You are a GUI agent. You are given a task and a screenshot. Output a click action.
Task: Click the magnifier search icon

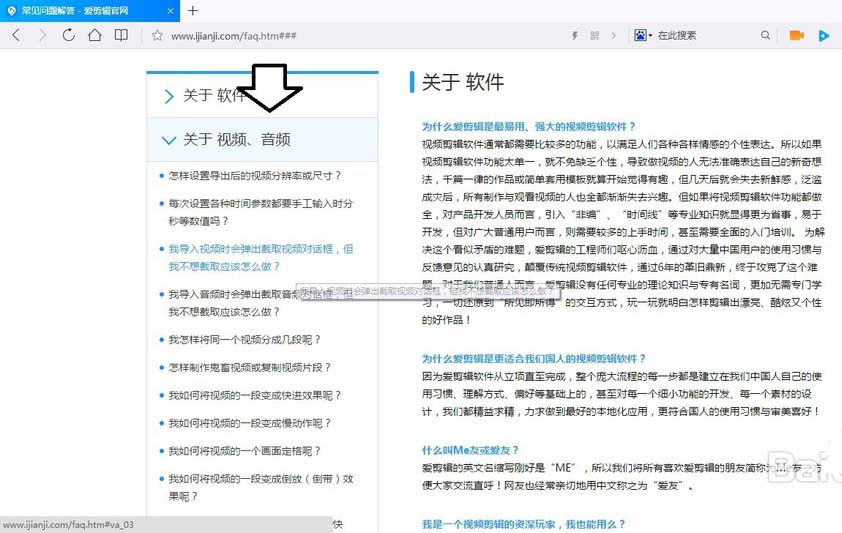[765, 35]
